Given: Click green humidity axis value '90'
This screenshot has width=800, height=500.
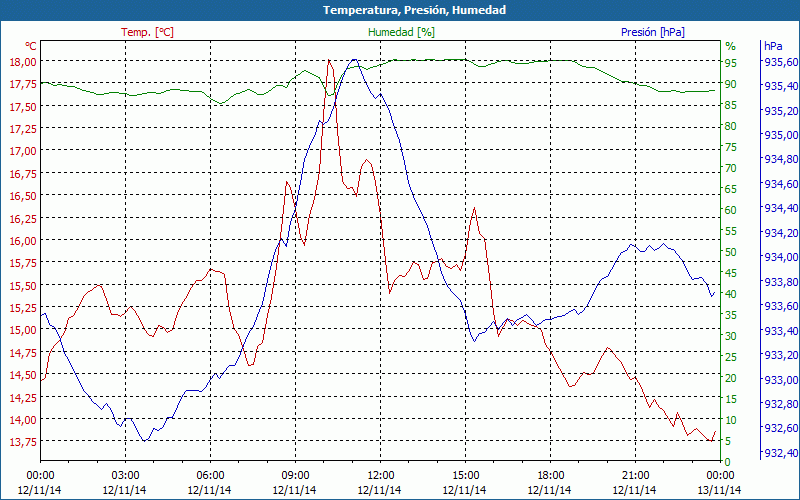Looking at the screenshot, I should click(731, 84).
